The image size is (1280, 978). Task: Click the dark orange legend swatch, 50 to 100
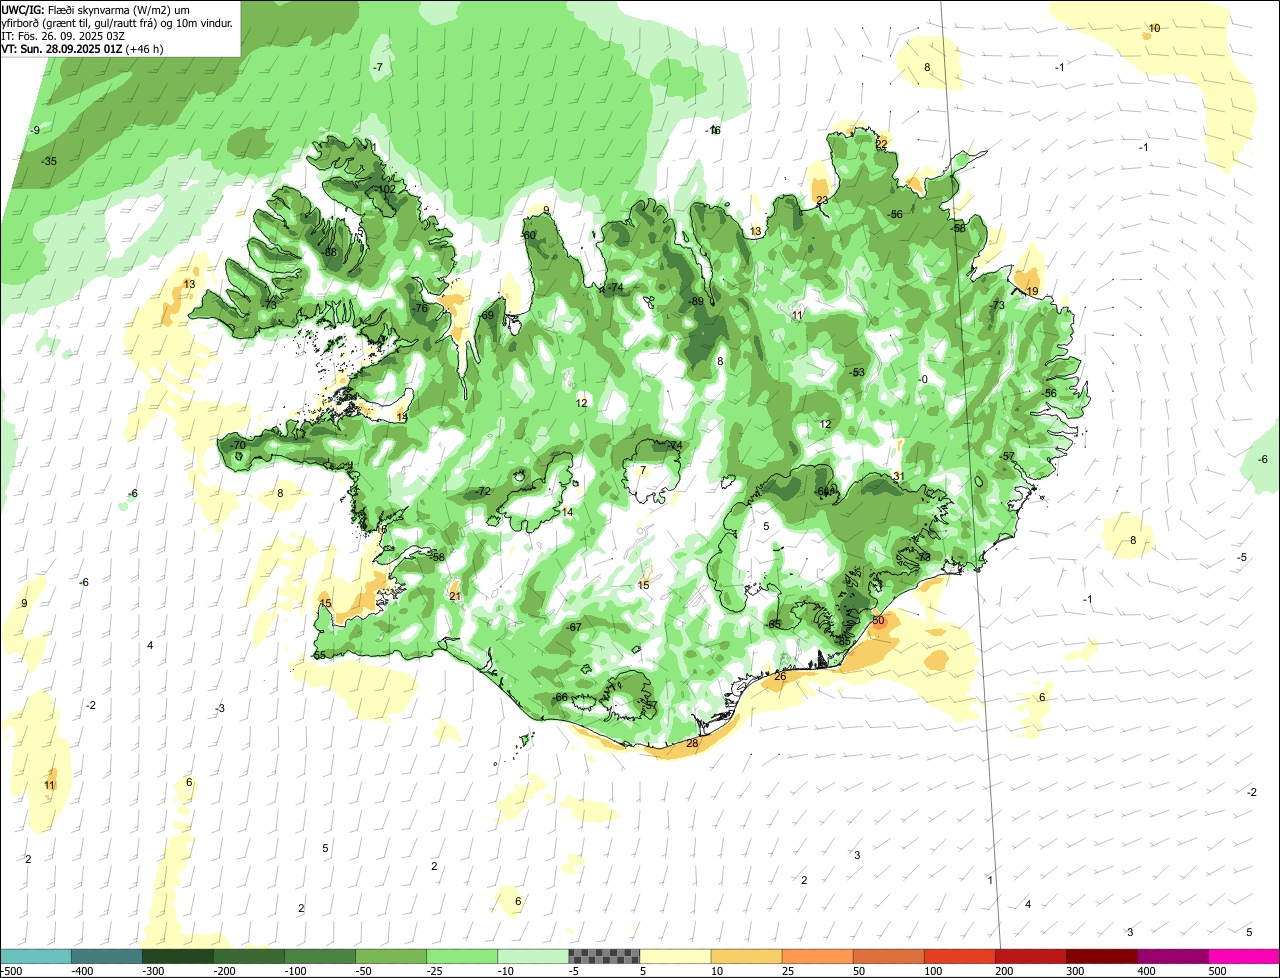(x=888, y=956)
